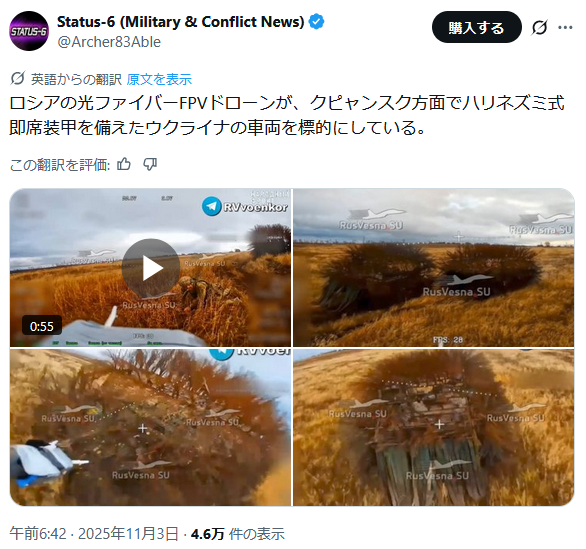Viewport: 586px width, 549px height.
Task: Rate the translation with thumbs up
Action: click(x=124, y=164)
